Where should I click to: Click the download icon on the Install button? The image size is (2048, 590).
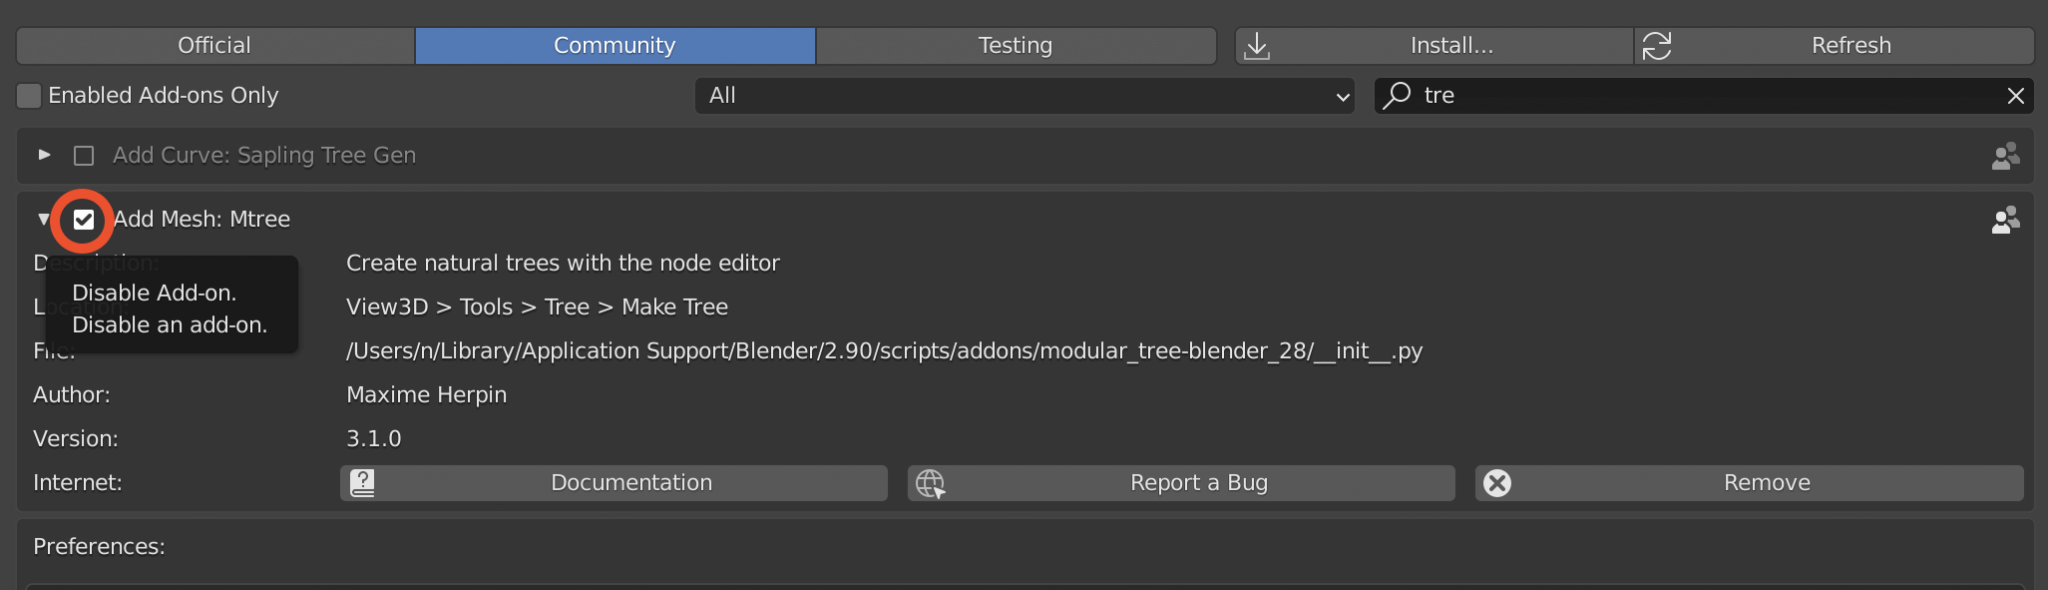tap(1258, 44)
